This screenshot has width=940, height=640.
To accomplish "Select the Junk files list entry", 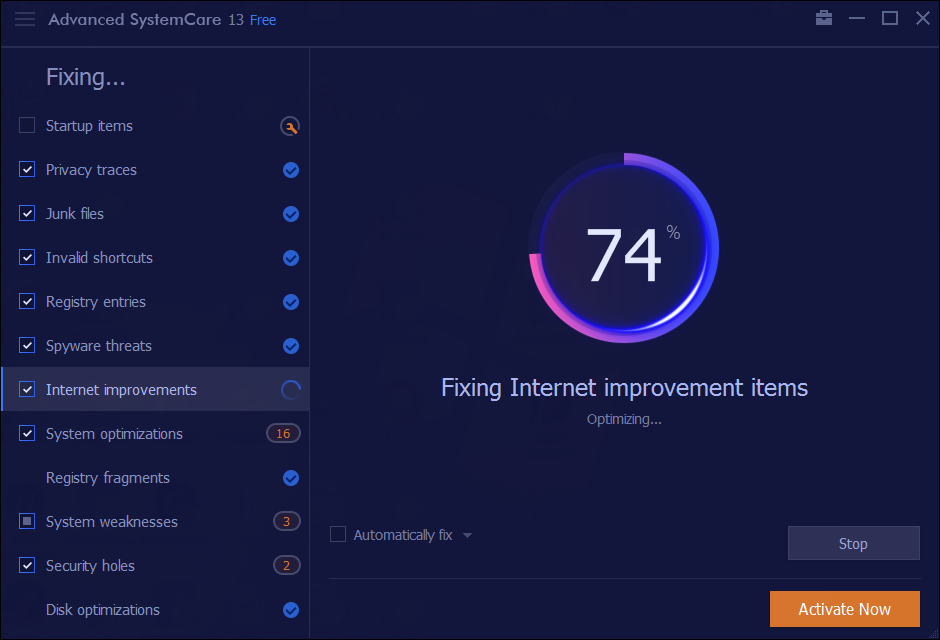I will 155,214.
